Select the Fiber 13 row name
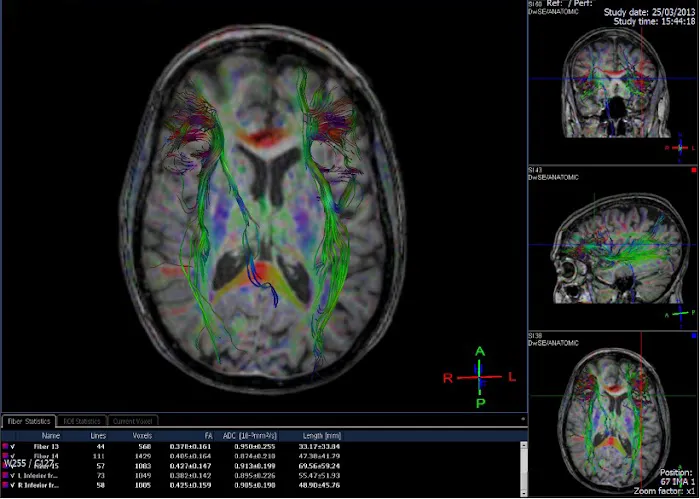The width and height of the screenshot is (700, 499). [x=46, y=446]
